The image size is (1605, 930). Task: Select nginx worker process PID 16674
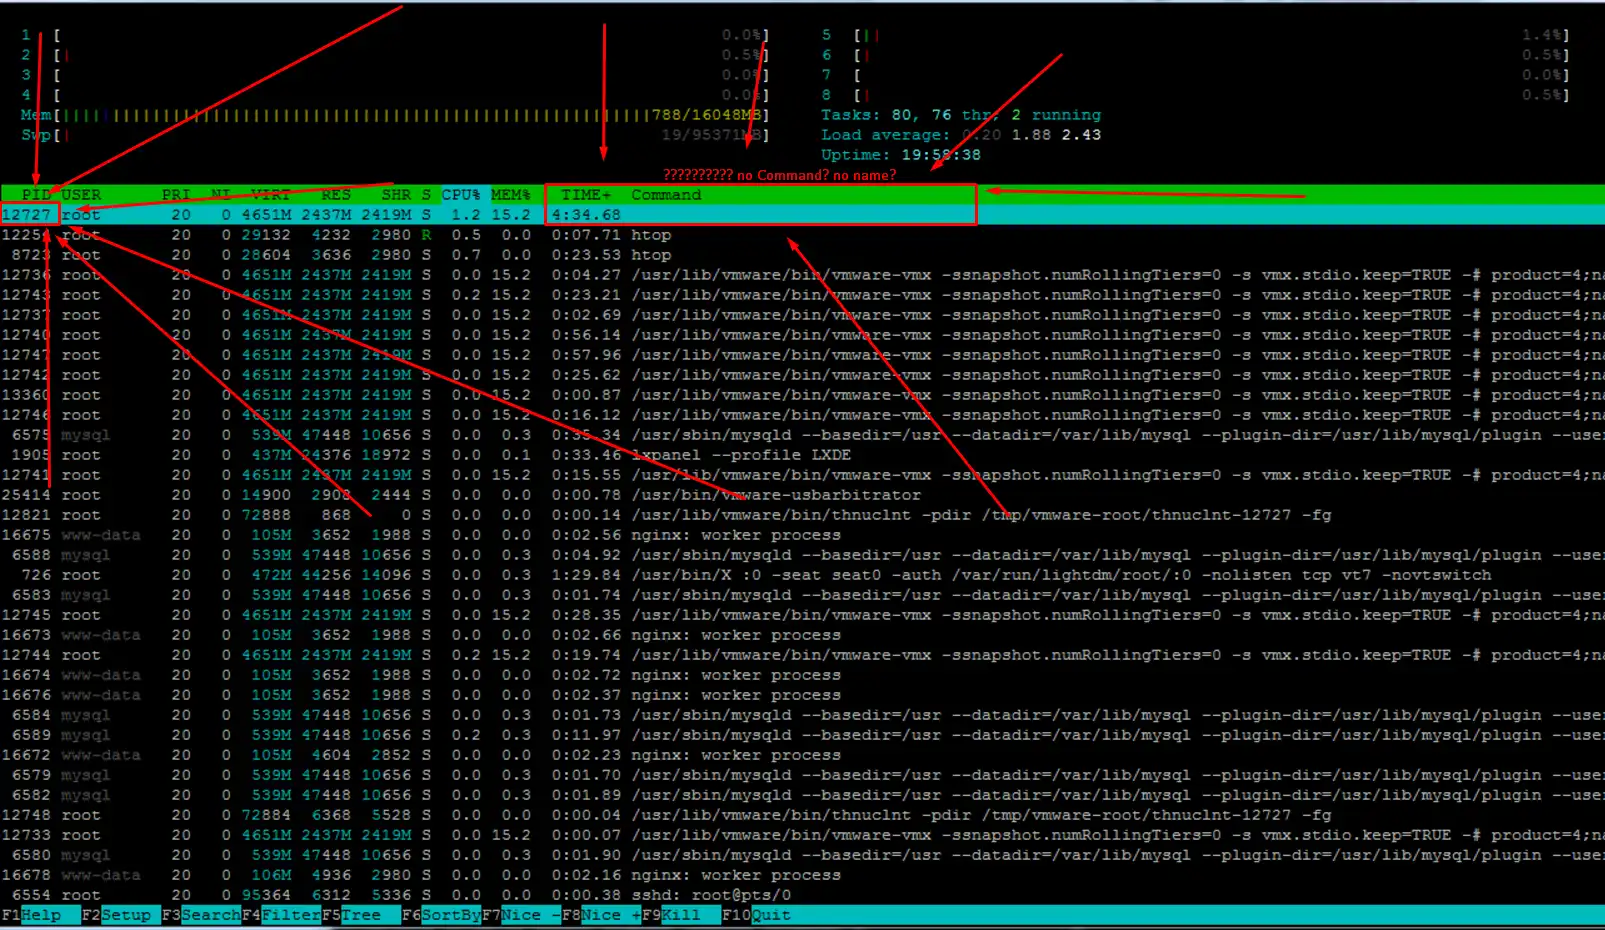click(x=802, y=675)
